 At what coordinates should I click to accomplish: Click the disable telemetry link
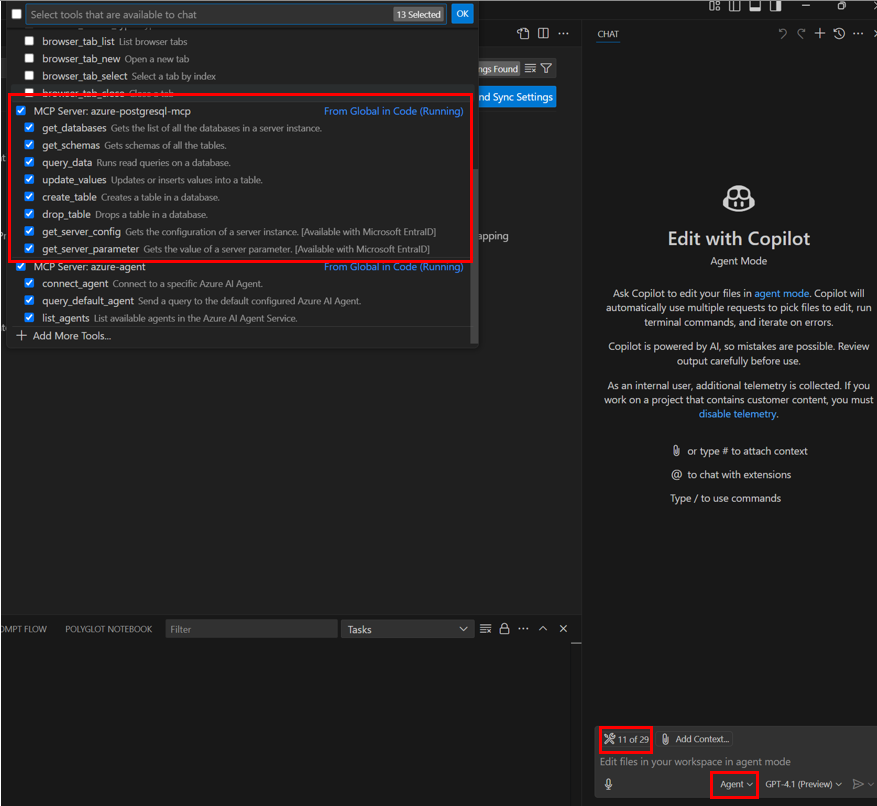[x=738, y=413]
